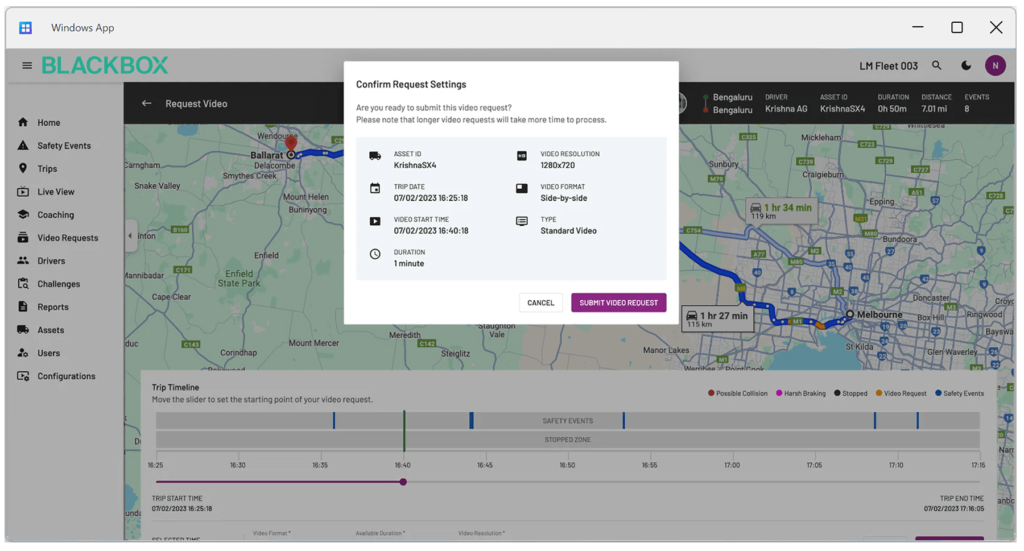Click the '1280x720' resolution value
The height and width of the screenshot is (551, 1024).
558,165
